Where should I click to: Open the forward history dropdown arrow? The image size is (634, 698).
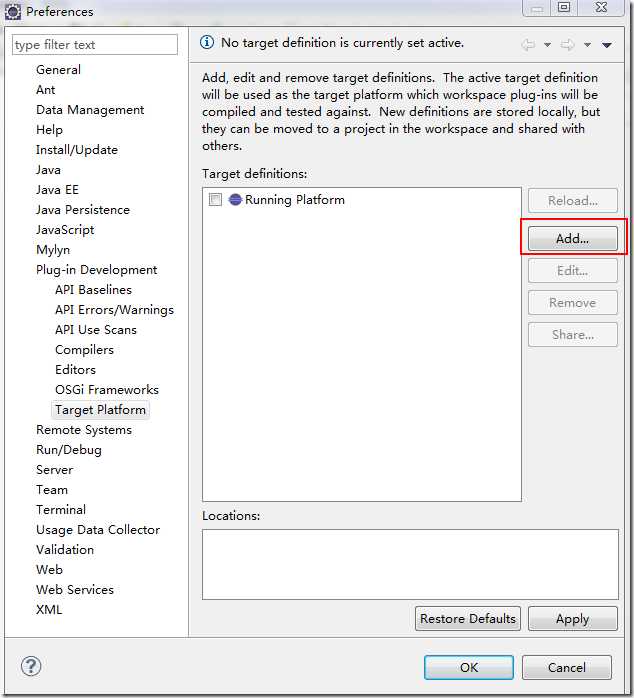coord(587,45)
